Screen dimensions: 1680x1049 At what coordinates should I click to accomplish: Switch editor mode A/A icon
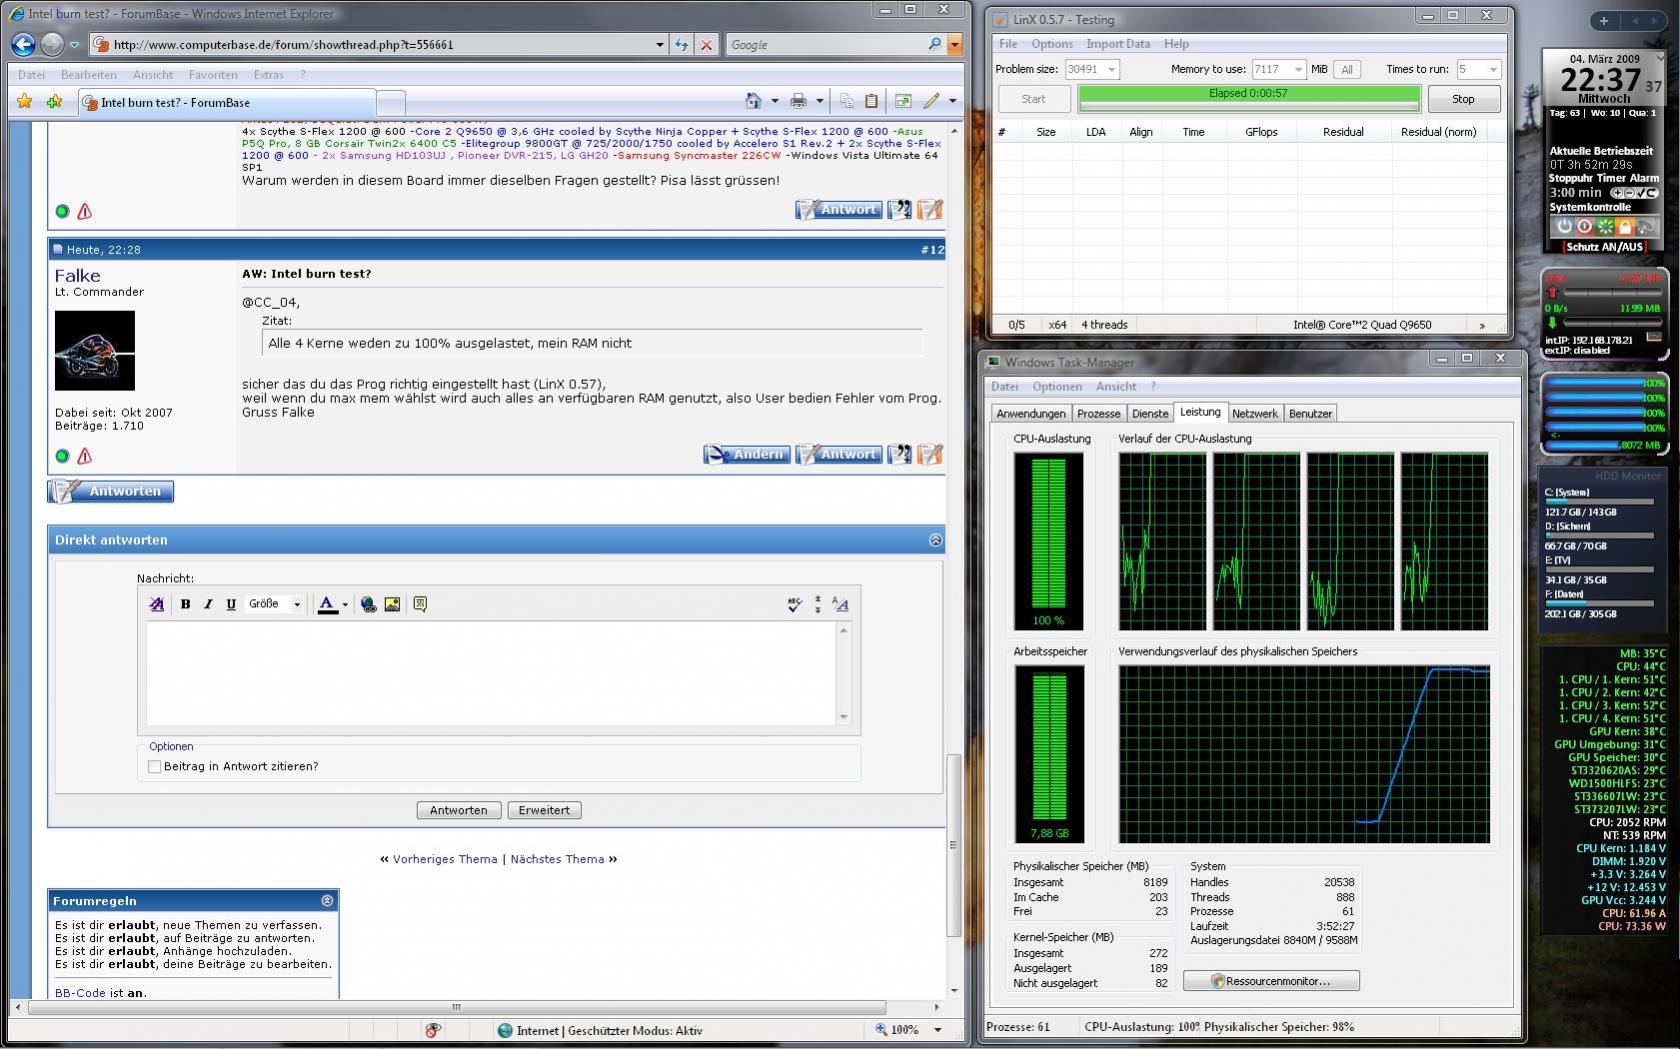(x=840, y=604)
